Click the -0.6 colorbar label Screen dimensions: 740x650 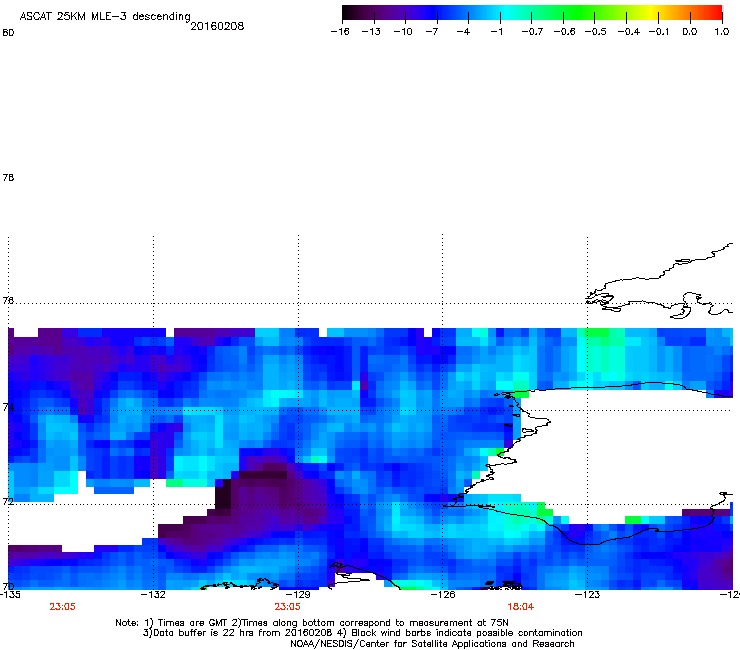564,32
